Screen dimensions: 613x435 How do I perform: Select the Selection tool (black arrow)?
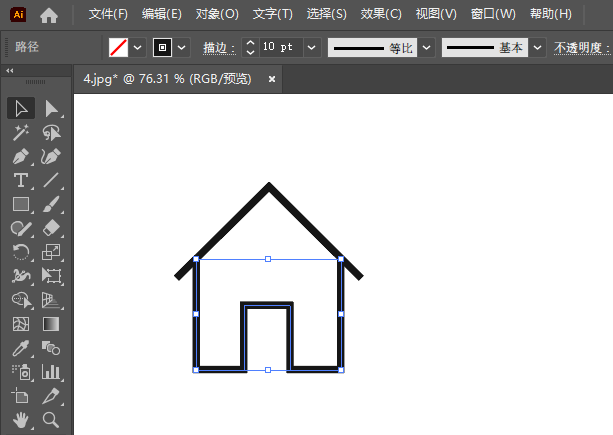[21, 108]
